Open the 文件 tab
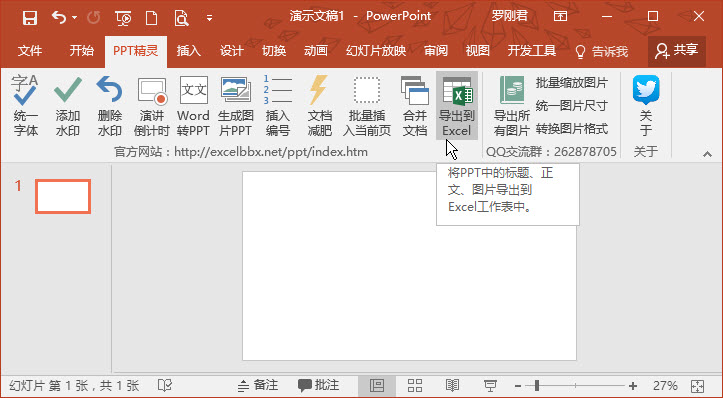The width and height of the screenshot is (723, 398). point(30,50)
